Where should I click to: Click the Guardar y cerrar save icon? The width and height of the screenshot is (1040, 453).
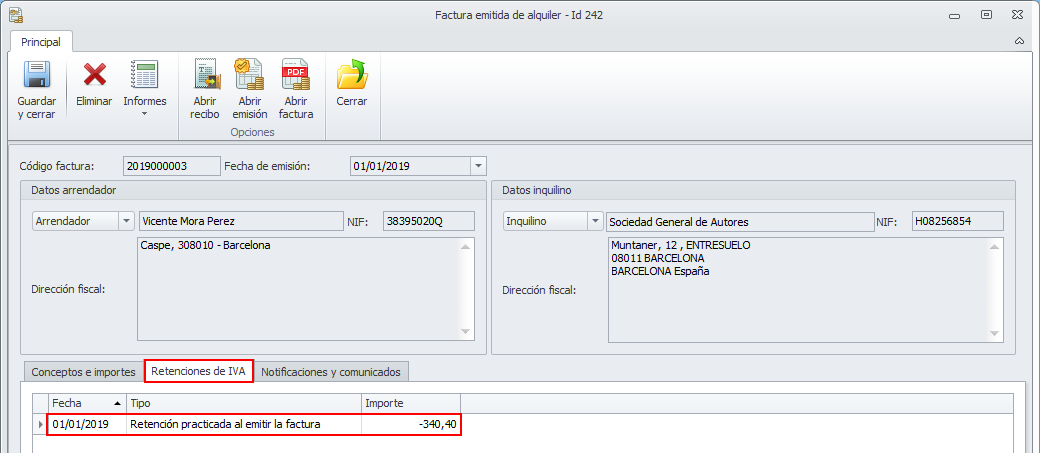(x=37, y=75)
